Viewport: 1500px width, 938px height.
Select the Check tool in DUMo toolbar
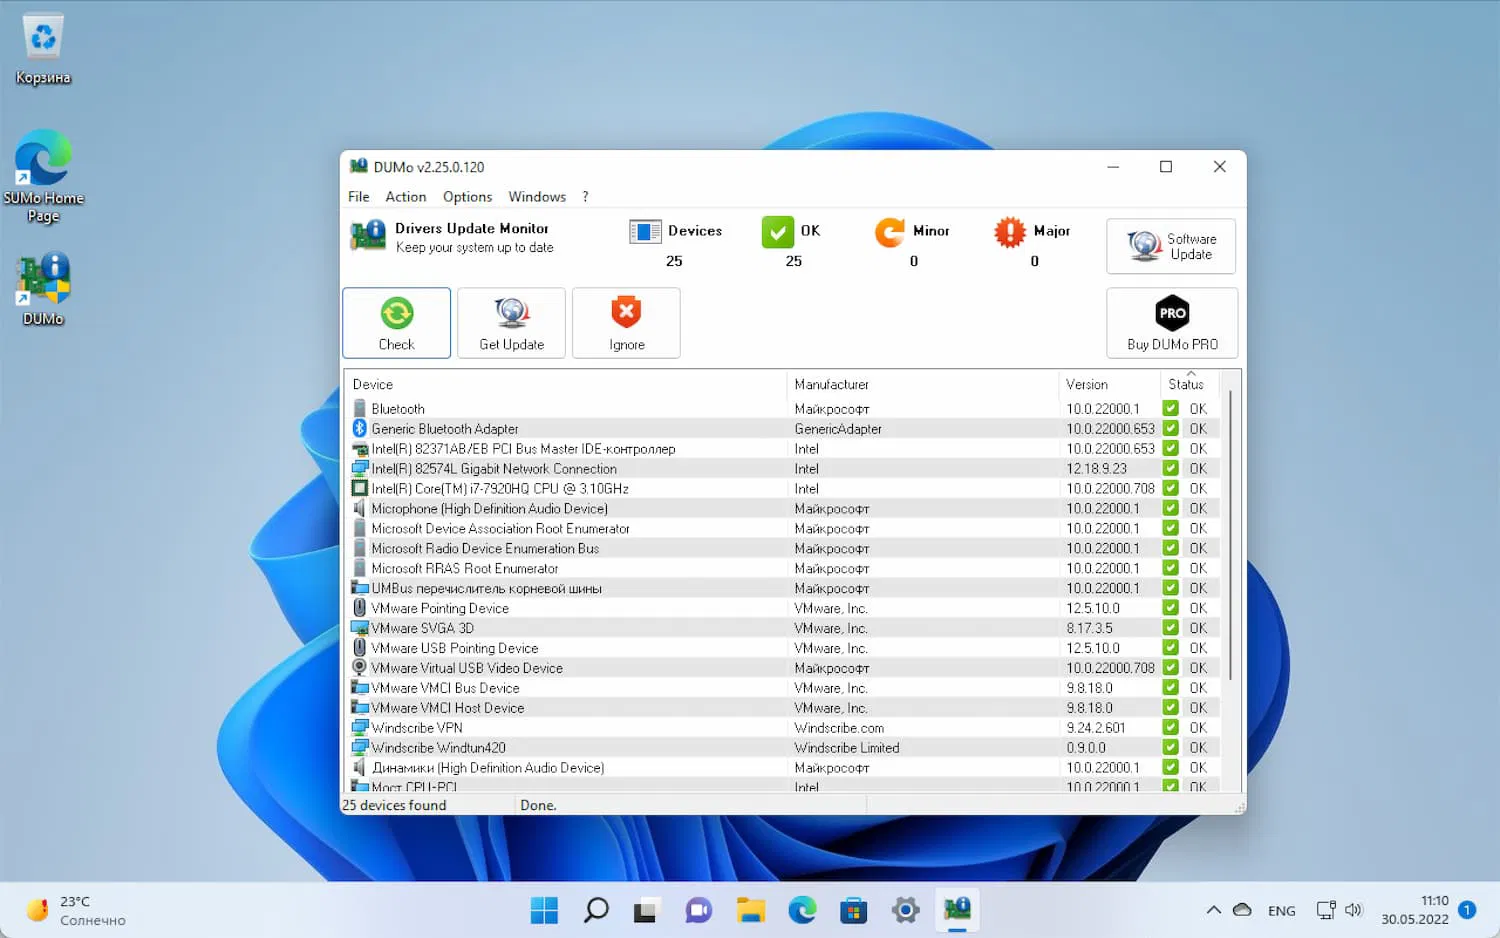click(x=396, y=322)
